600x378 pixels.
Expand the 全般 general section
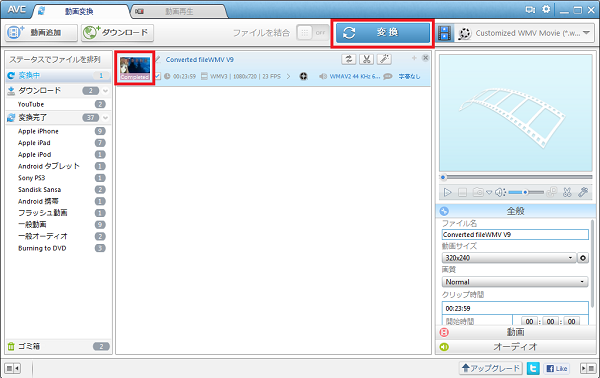click(x=515, y=211)
